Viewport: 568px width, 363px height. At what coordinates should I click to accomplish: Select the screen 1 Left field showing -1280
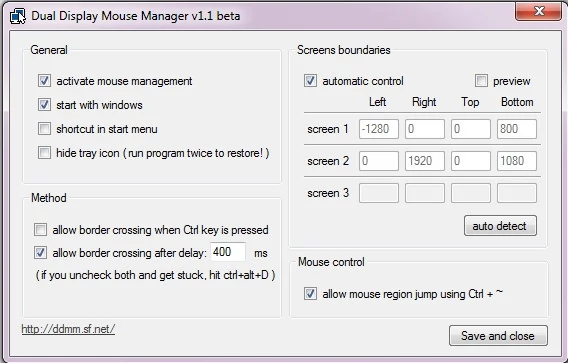(379, 129)
